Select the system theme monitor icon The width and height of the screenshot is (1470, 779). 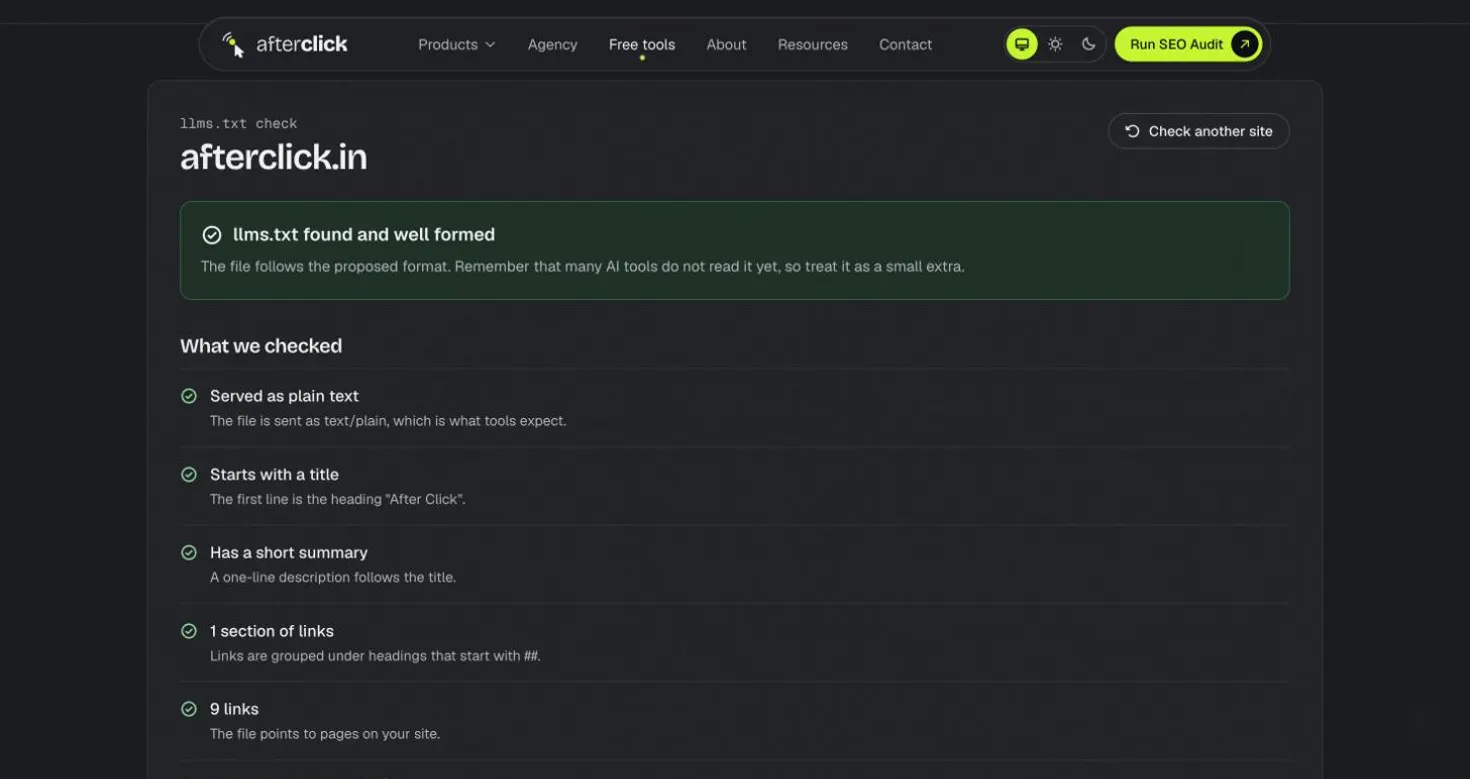click(x=1021, y=44)
